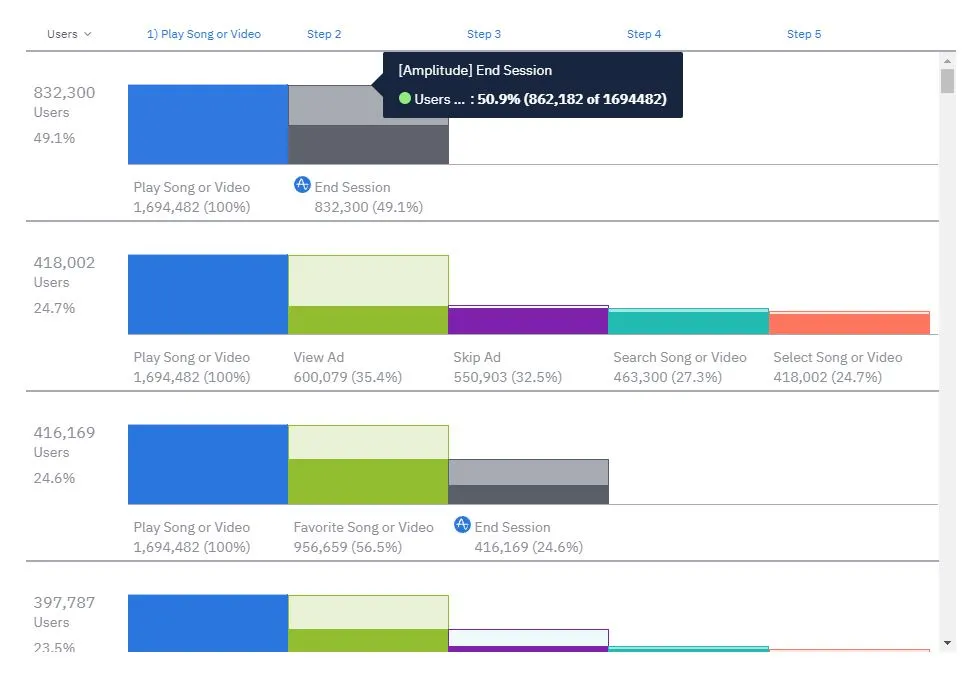This screenshot has width=973, height=673.
Task: Click green dot in the End Session tooltip
Action: pos(405,99)
